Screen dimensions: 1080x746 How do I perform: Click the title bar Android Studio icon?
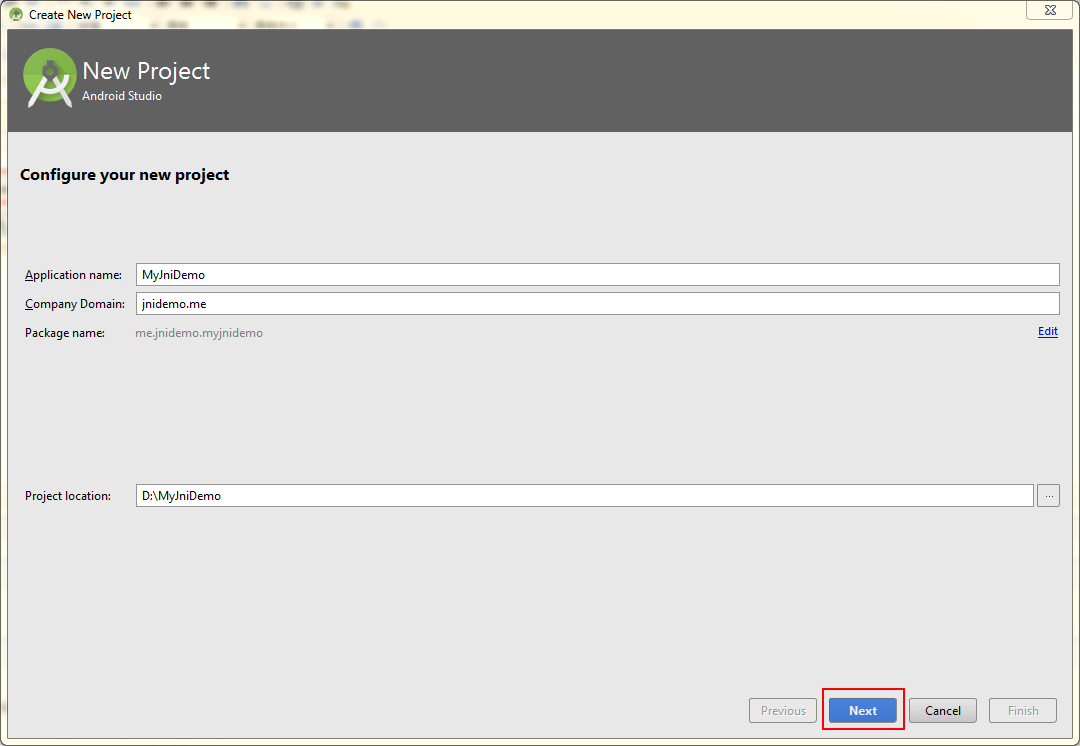pyautogui.click(x=16, y=14)
